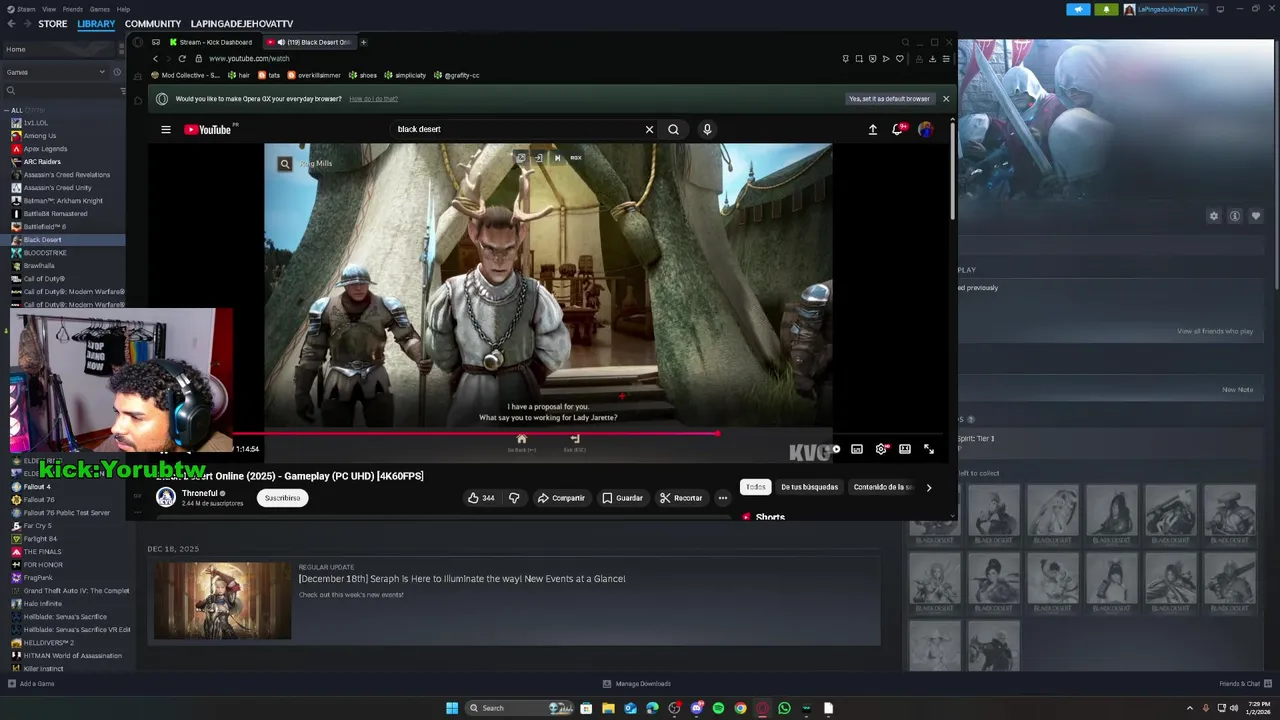Switch player to theater mode
Screen dimensions: 1280x720
905,449
